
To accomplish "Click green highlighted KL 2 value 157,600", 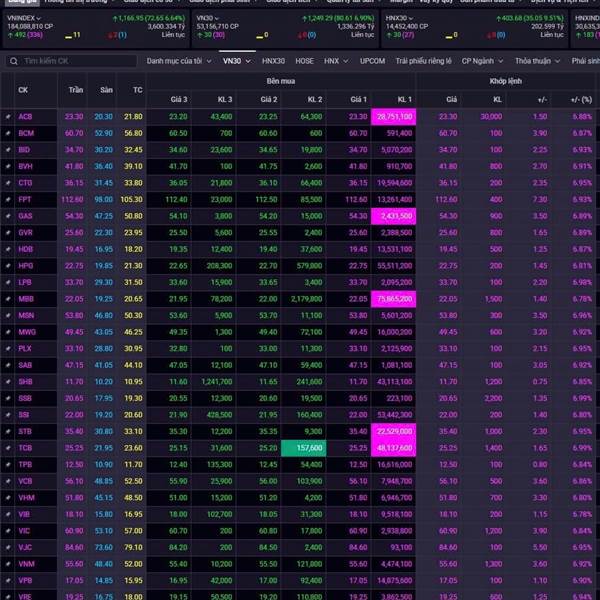I will pyautogui.click(x=303, y=448).
